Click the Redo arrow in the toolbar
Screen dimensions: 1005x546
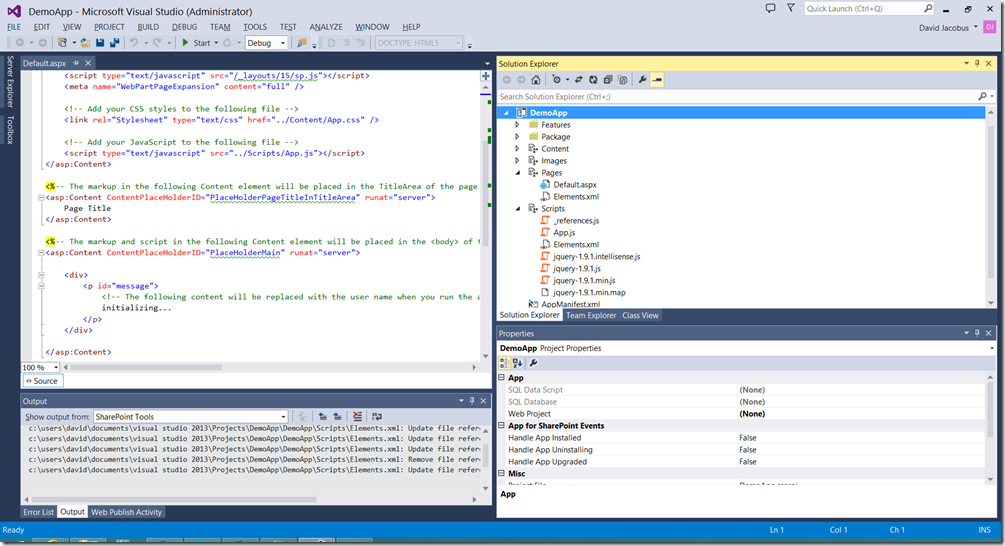tap(157, 43)
